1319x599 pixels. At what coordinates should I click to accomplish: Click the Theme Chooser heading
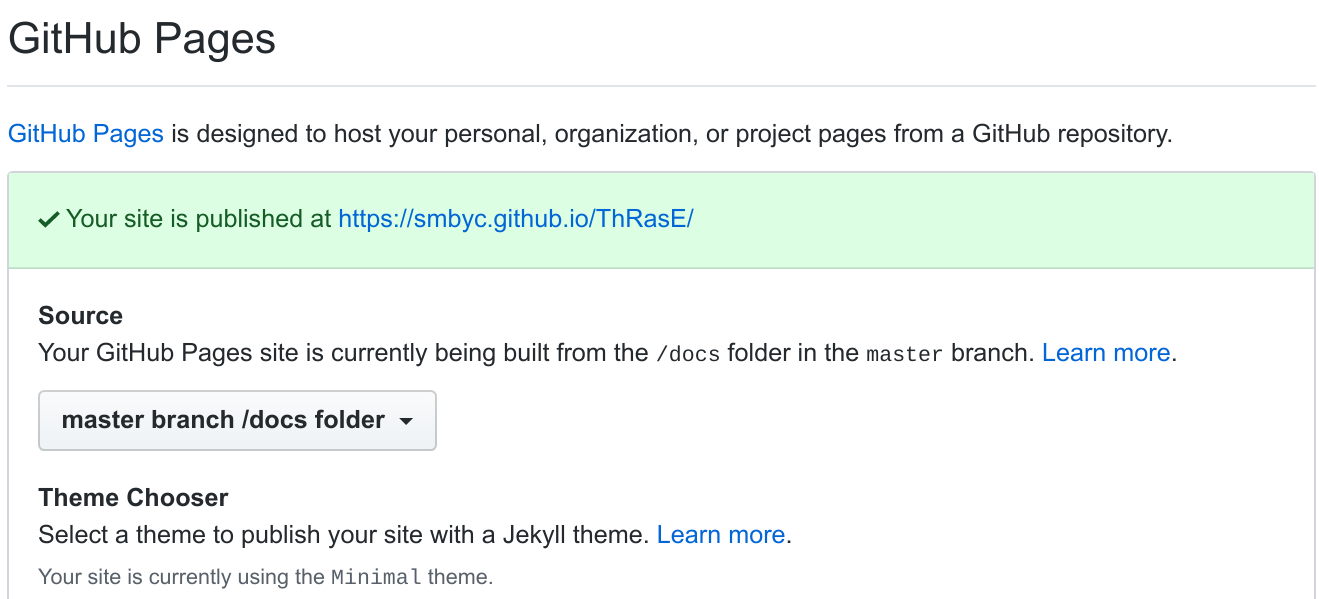133,497
